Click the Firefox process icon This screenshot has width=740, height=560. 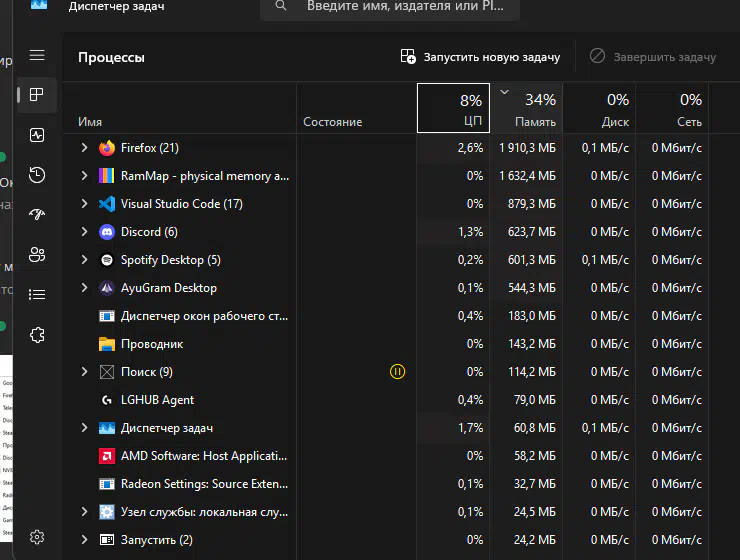[107, 148]
